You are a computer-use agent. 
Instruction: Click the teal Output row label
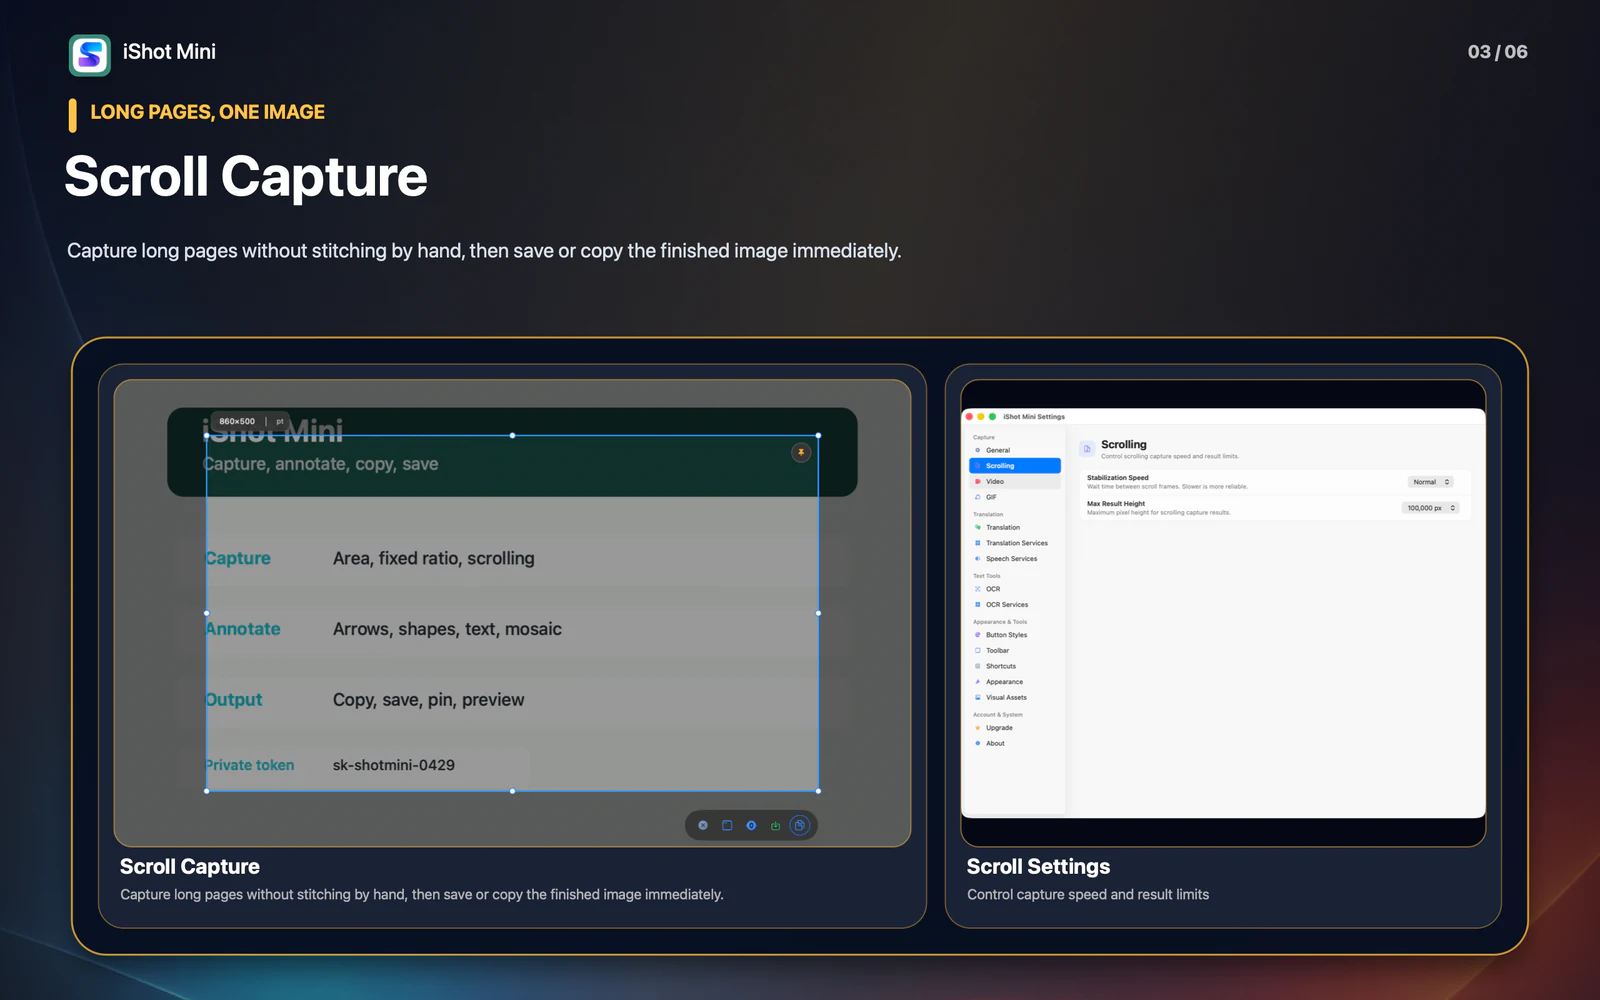tap(234, 700)
